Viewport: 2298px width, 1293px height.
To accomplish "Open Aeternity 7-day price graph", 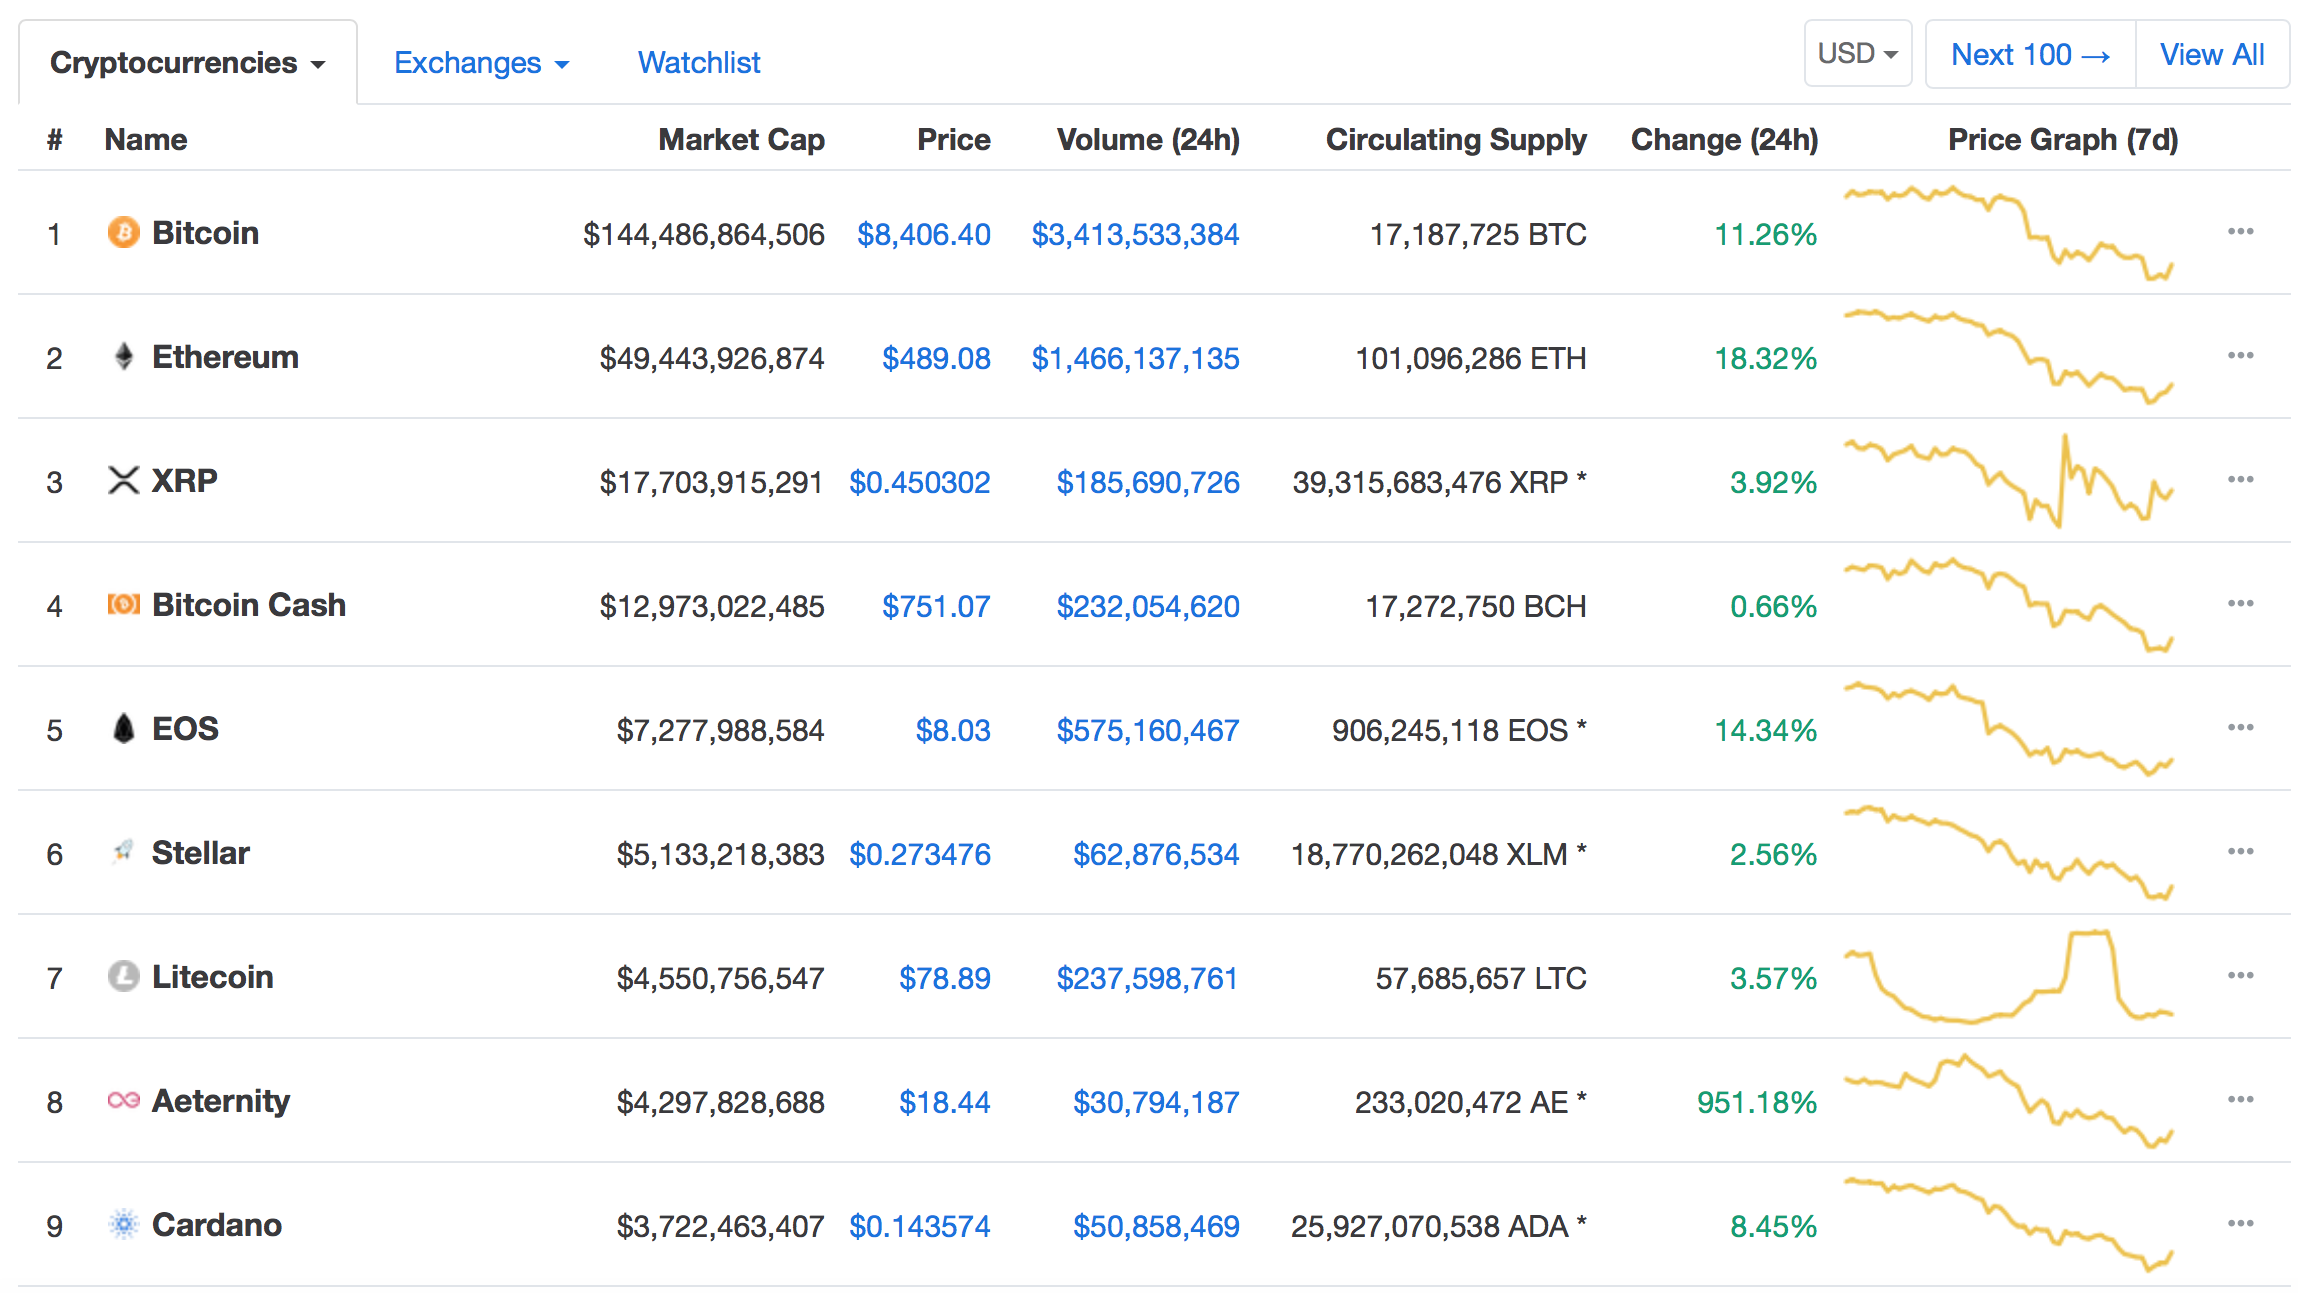I will pyautogui.click(x=2009, y=1101).
